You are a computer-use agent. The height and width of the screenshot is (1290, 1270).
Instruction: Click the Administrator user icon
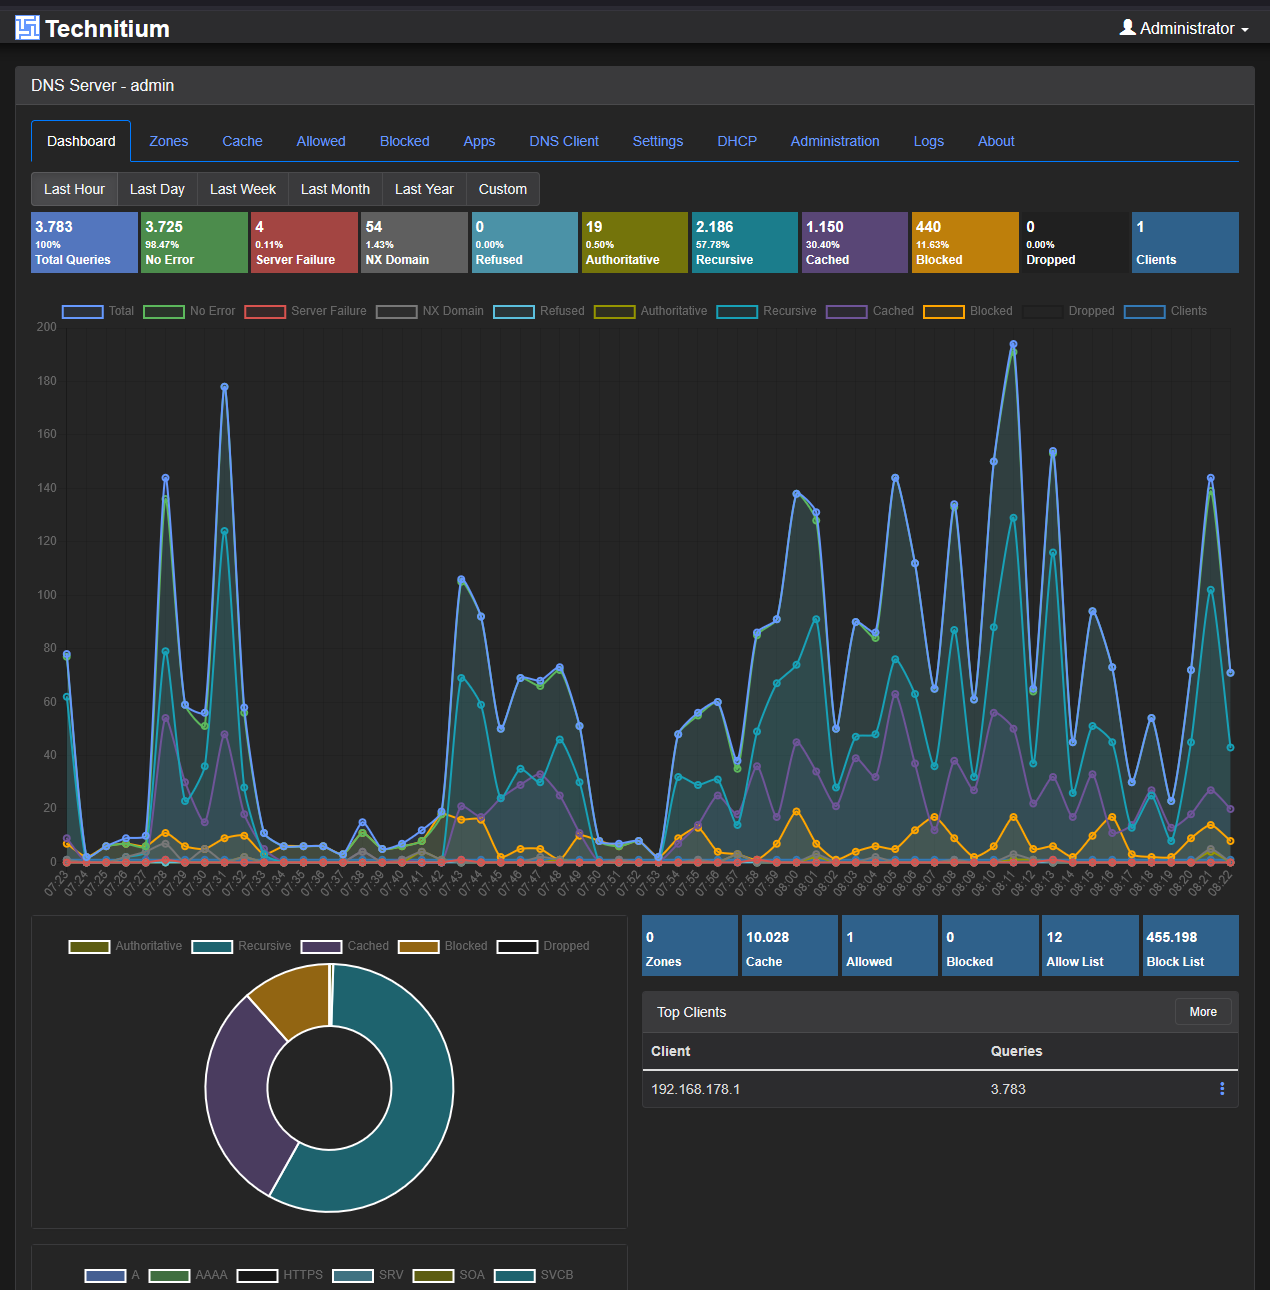[x=1127, y=28]
